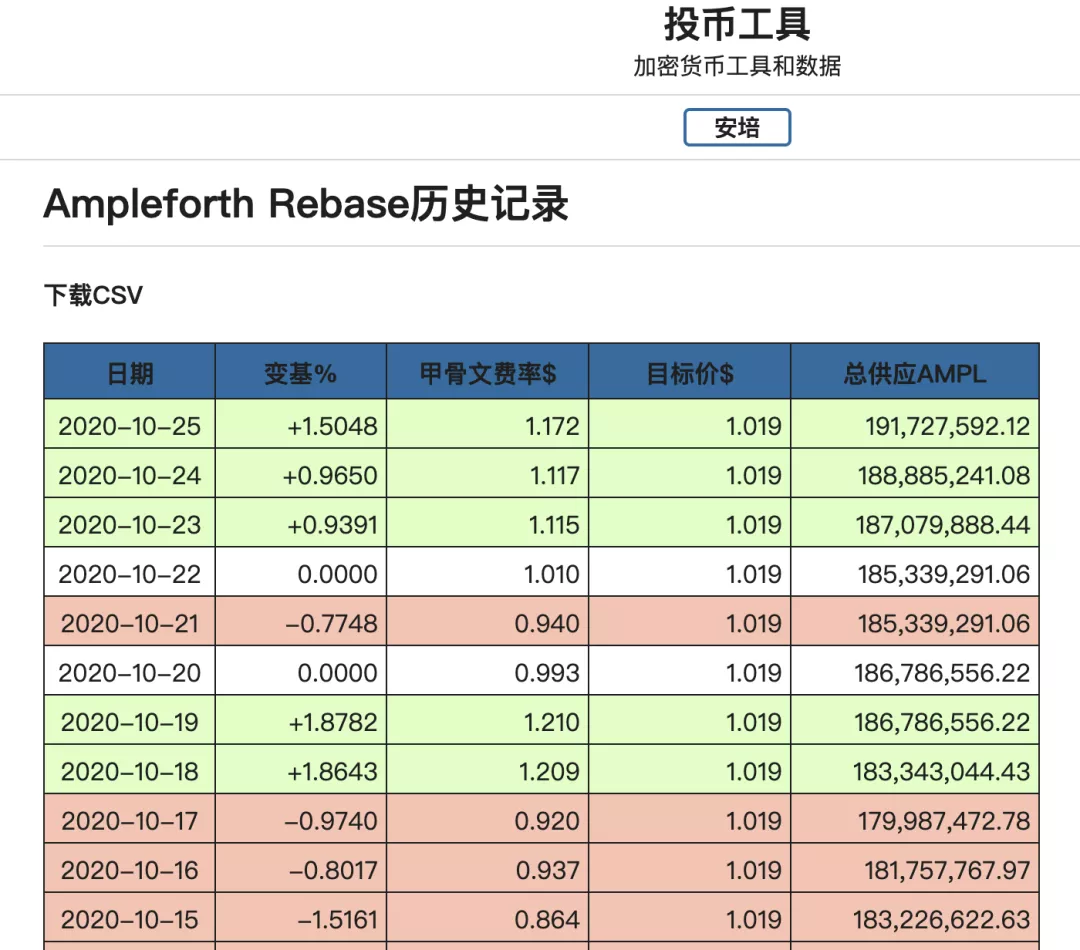Image resolution: width=1080 pixels, height=950 pixels.
Task: Click the 安培 button
Action: pyautogui.click(x=737, y=127)
